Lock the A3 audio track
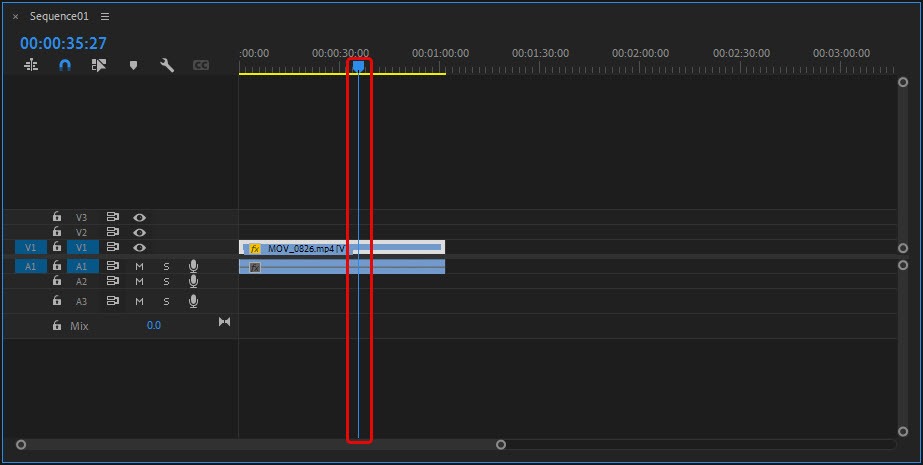The image size is (923, 465). tap(57, 301)
